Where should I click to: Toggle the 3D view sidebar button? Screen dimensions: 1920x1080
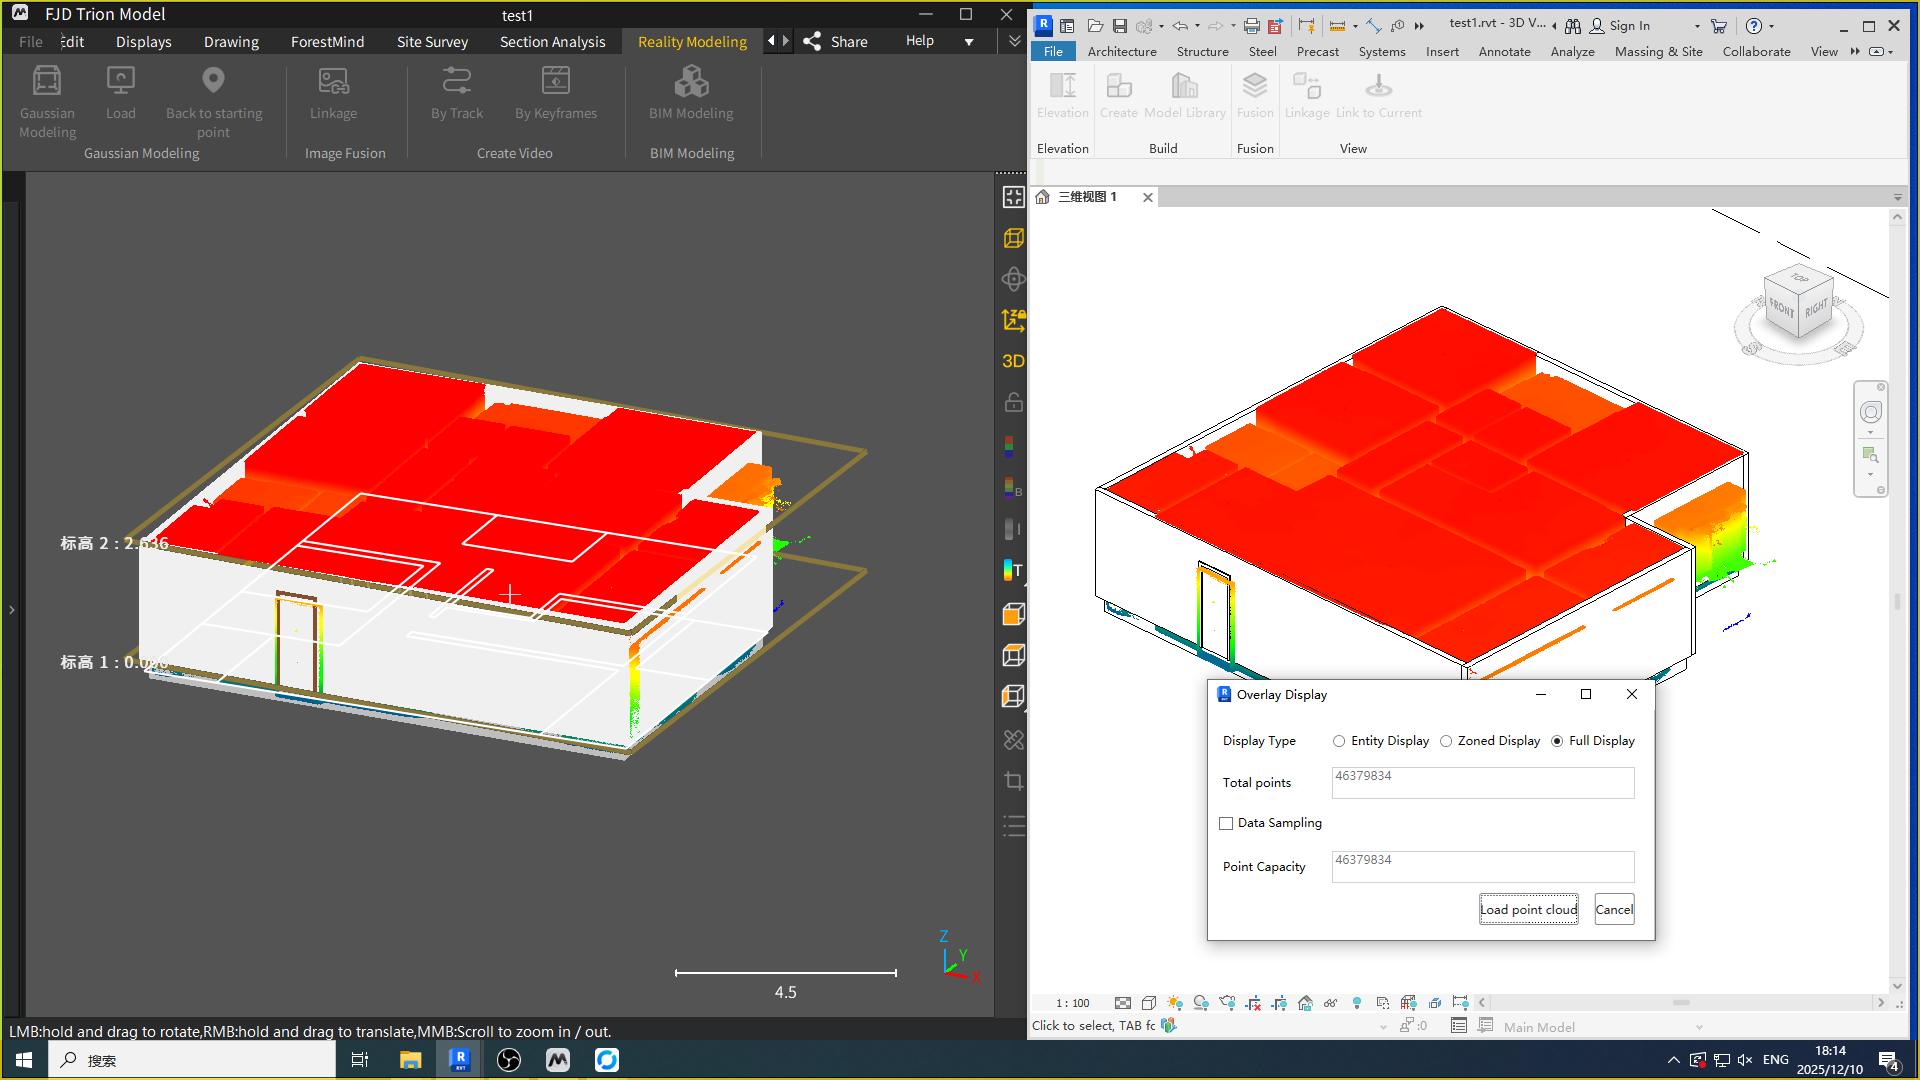pos(1013,361)
